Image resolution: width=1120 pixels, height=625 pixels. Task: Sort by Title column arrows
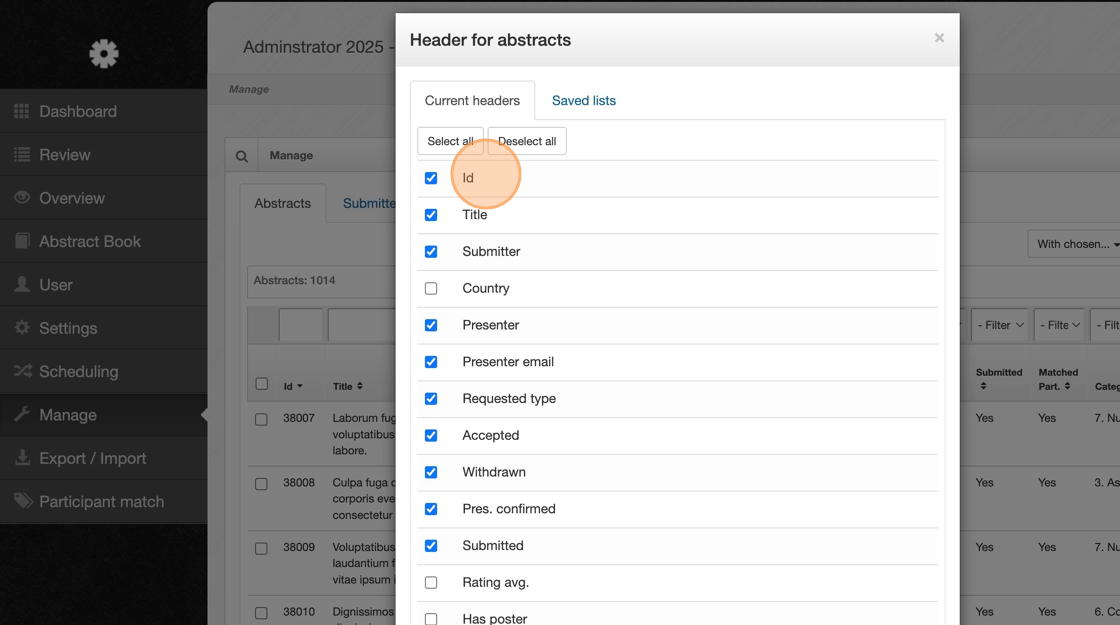pos(360,386)
